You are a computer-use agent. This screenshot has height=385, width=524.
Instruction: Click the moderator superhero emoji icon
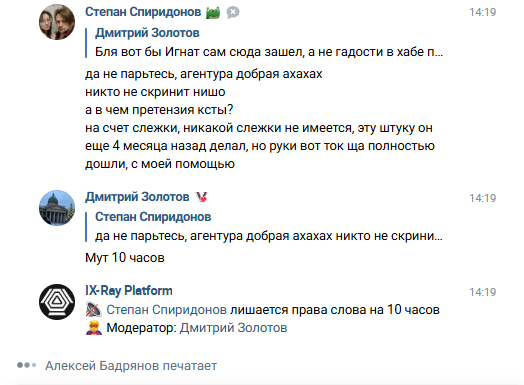(94, 328)
